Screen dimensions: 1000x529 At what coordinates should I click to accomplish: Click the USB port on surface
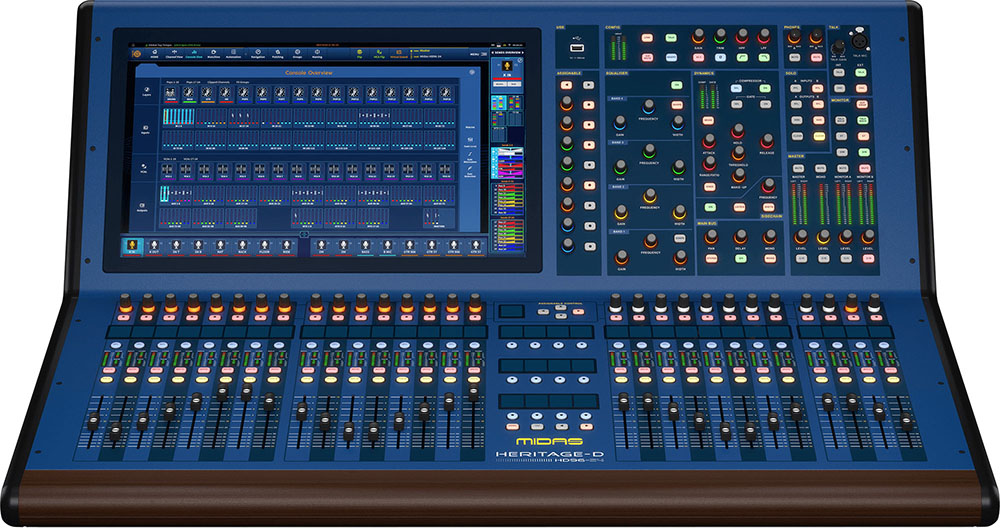click(577, 48)
